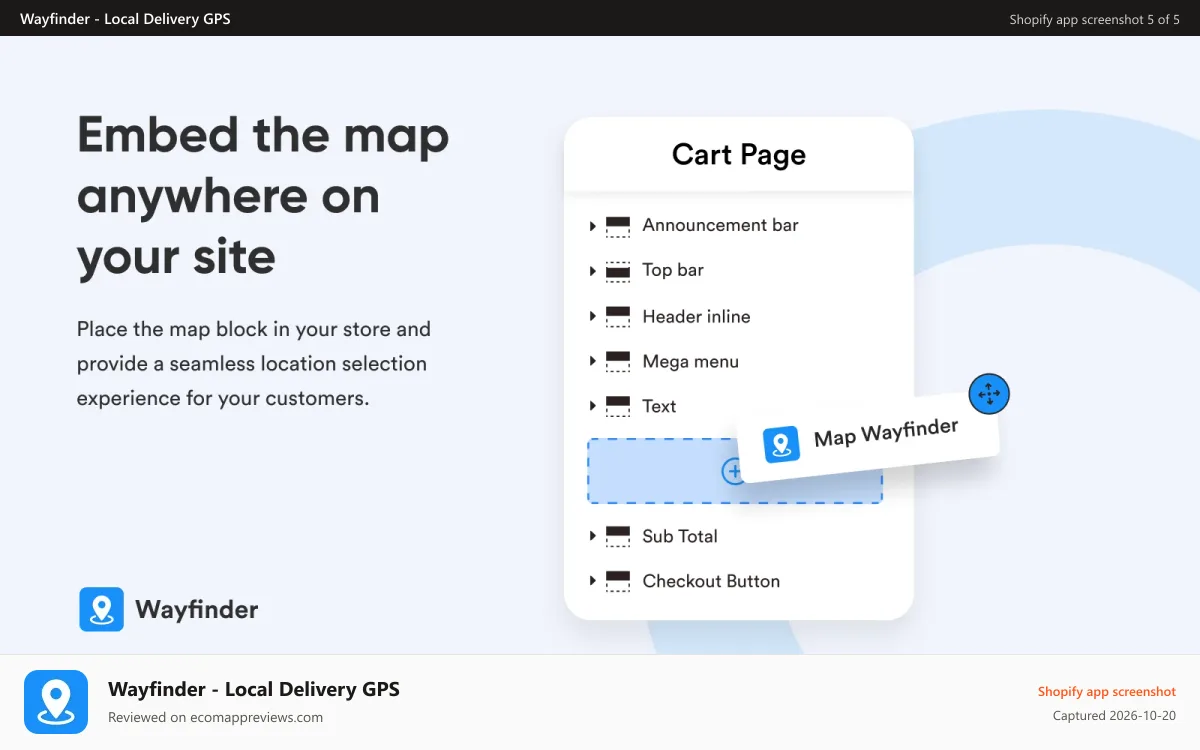Image resolution: width=1200 pixels, height=750 pixels.
Task: Select the Top bar label
Action: [673, 270]
